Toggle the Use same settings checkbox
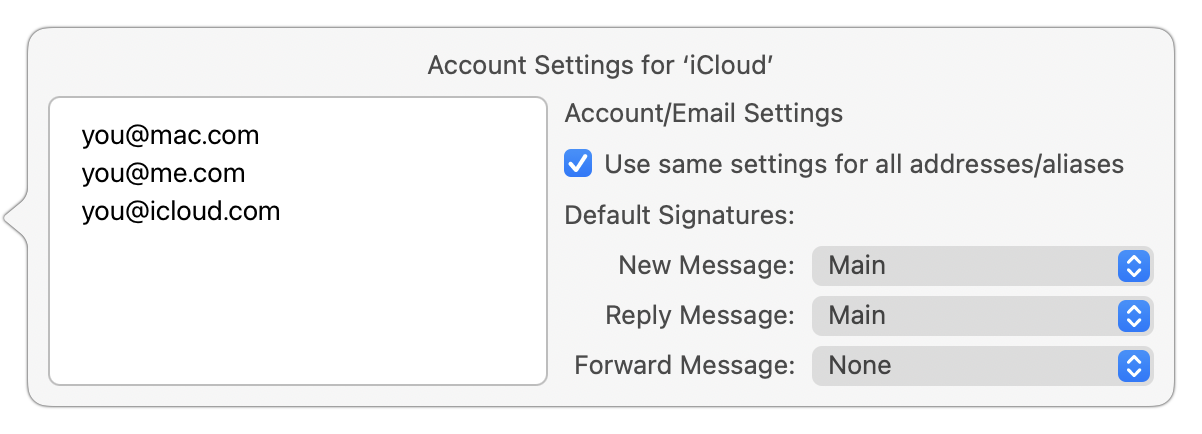Screen dimensions: 1202x434 tap(578, 163)
